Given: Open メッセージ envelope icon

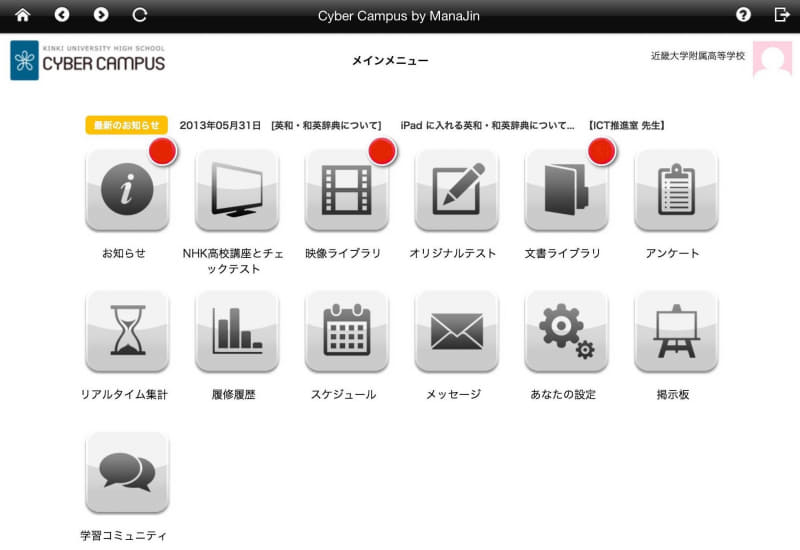Looking at the screenshot, I should [x=456, y=331].
